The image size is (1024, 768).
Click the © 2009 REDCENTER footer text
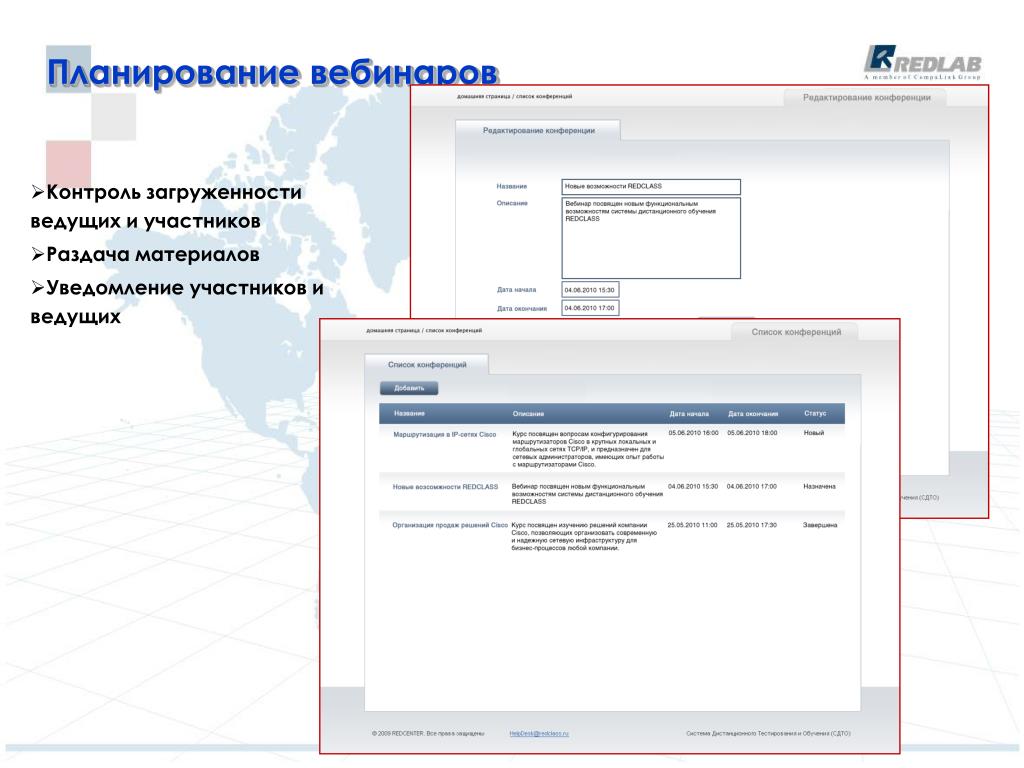pos(428,733)
